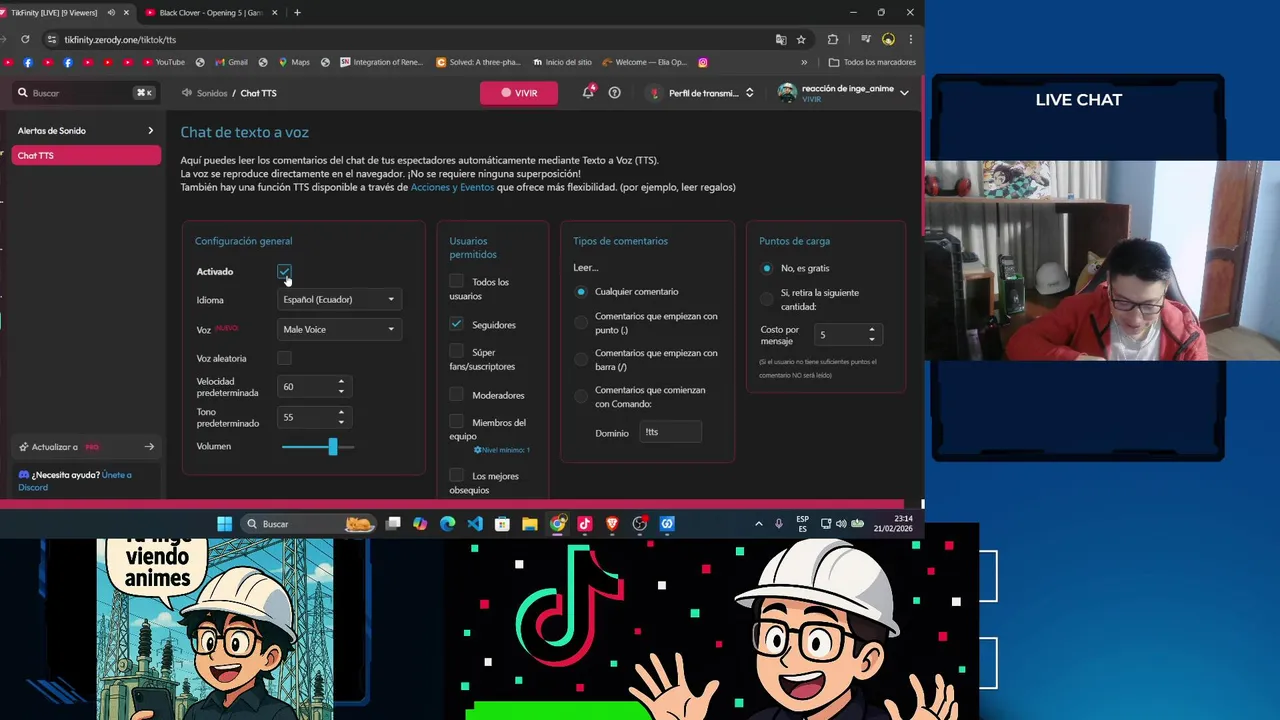Open File Explorer from the taskbar
This screenshot has width=1280, height=720.
click(530, 524)
